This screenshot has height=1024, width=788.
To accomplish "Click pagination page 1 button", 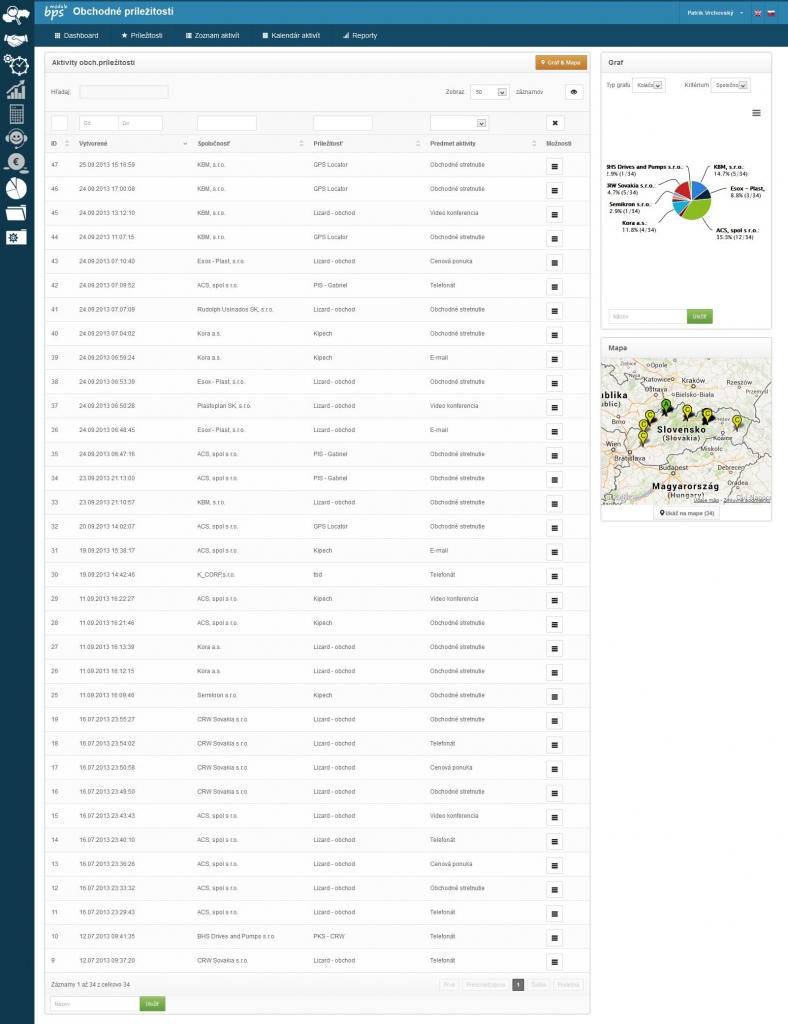I will click(x=518, y=985).
